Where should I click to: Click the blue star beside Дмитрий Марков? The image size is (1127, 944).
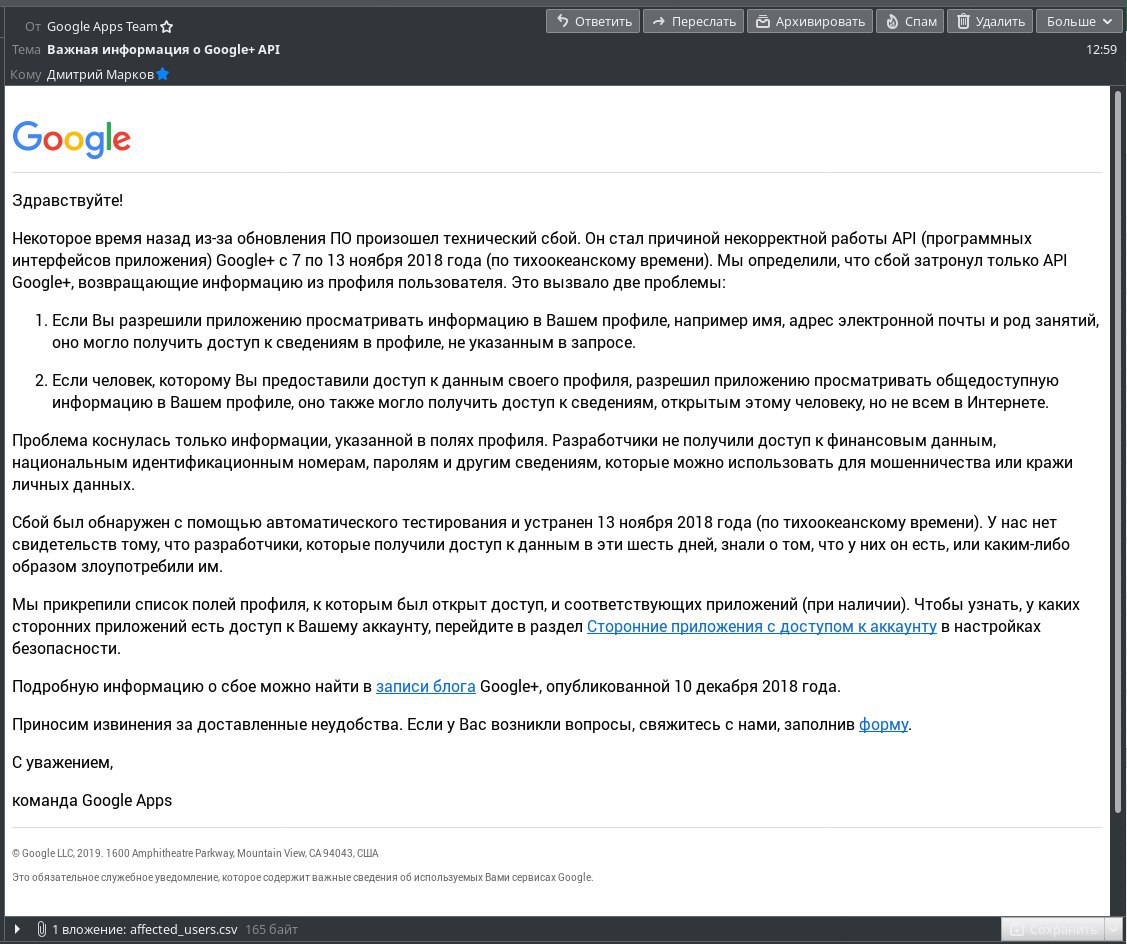[x=162, y=74]
